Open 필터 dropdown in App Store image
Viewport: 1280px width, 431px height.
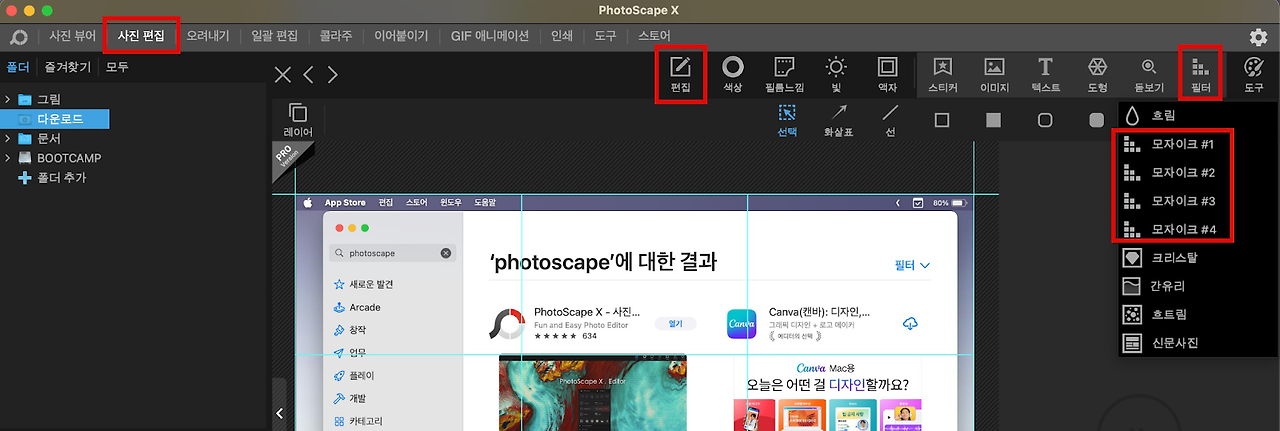[x=912, y=265]
